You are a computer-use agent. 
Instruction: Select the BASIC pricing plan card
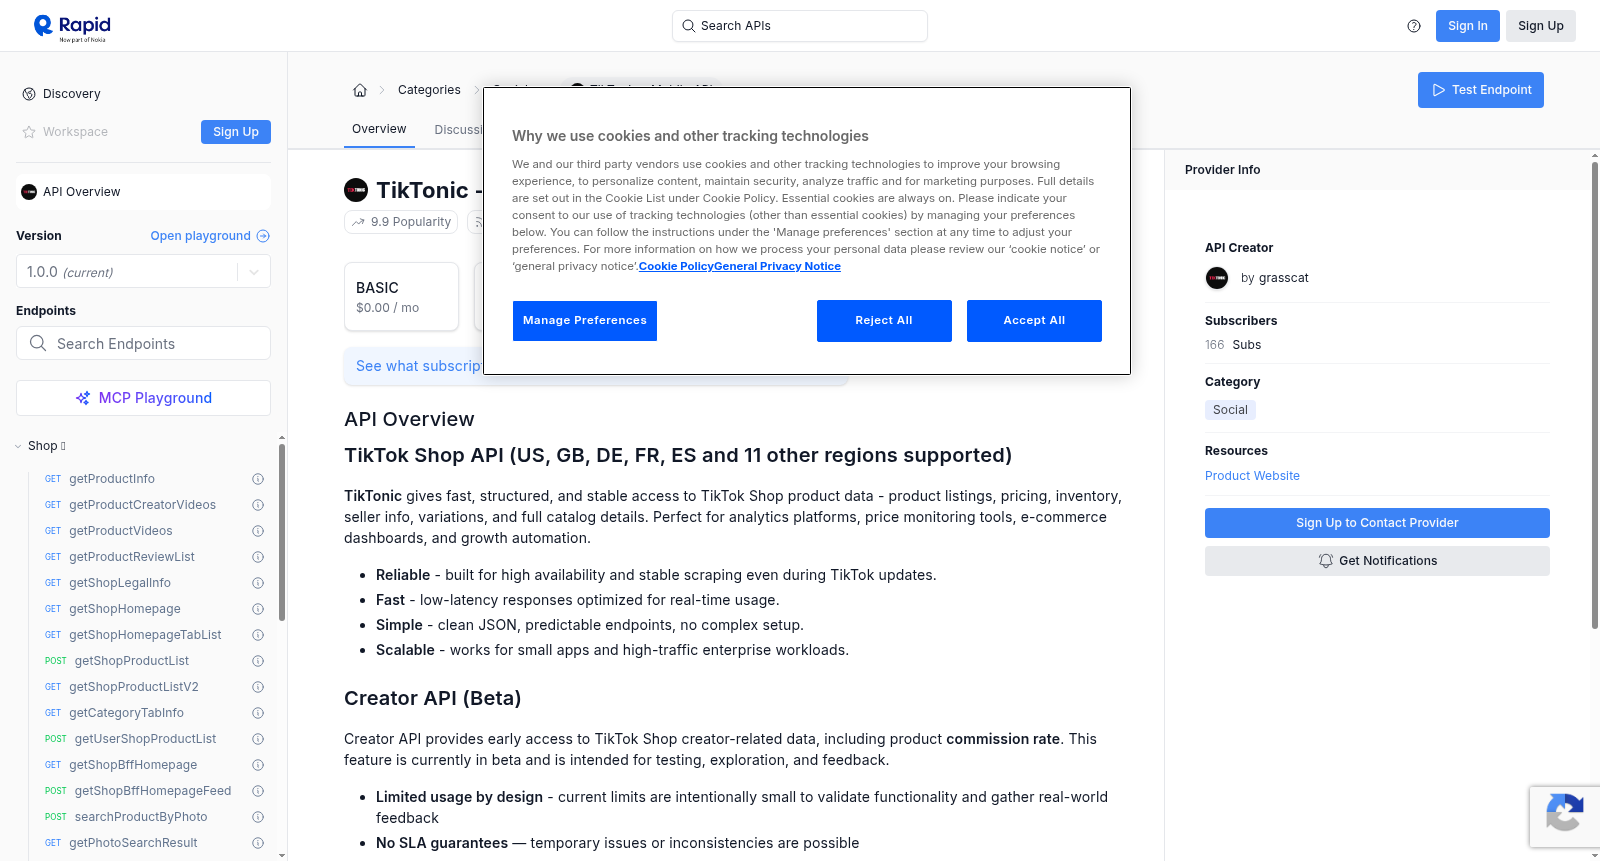coord(401,297)
